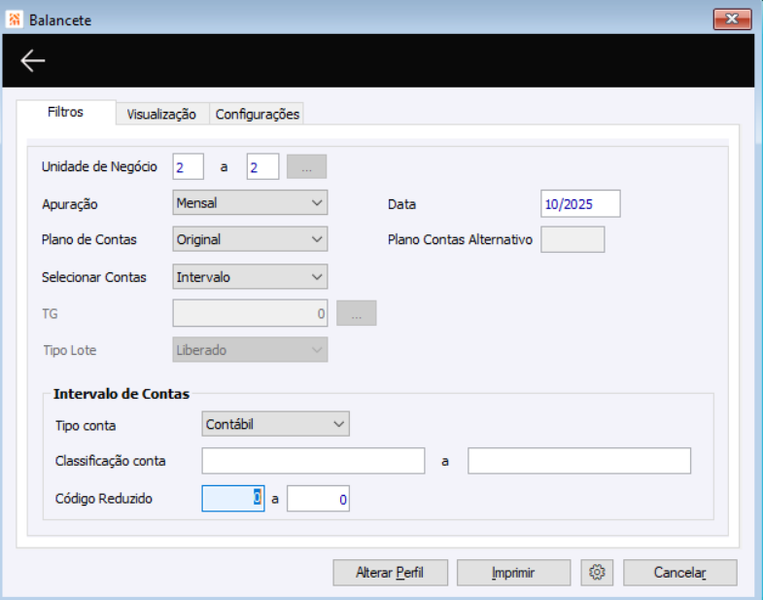The width and height of the screenshot is (763, 600).
Task: Open the gear settings icon button
Action: [x=597, y=572]
